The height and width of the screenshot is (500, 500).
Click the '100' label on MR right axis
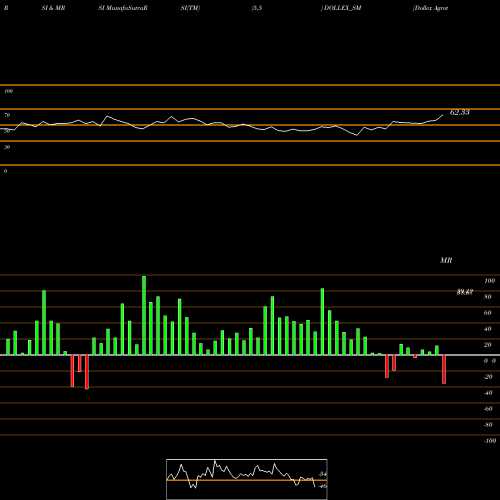pyautogui.click(x=489, y=281)
